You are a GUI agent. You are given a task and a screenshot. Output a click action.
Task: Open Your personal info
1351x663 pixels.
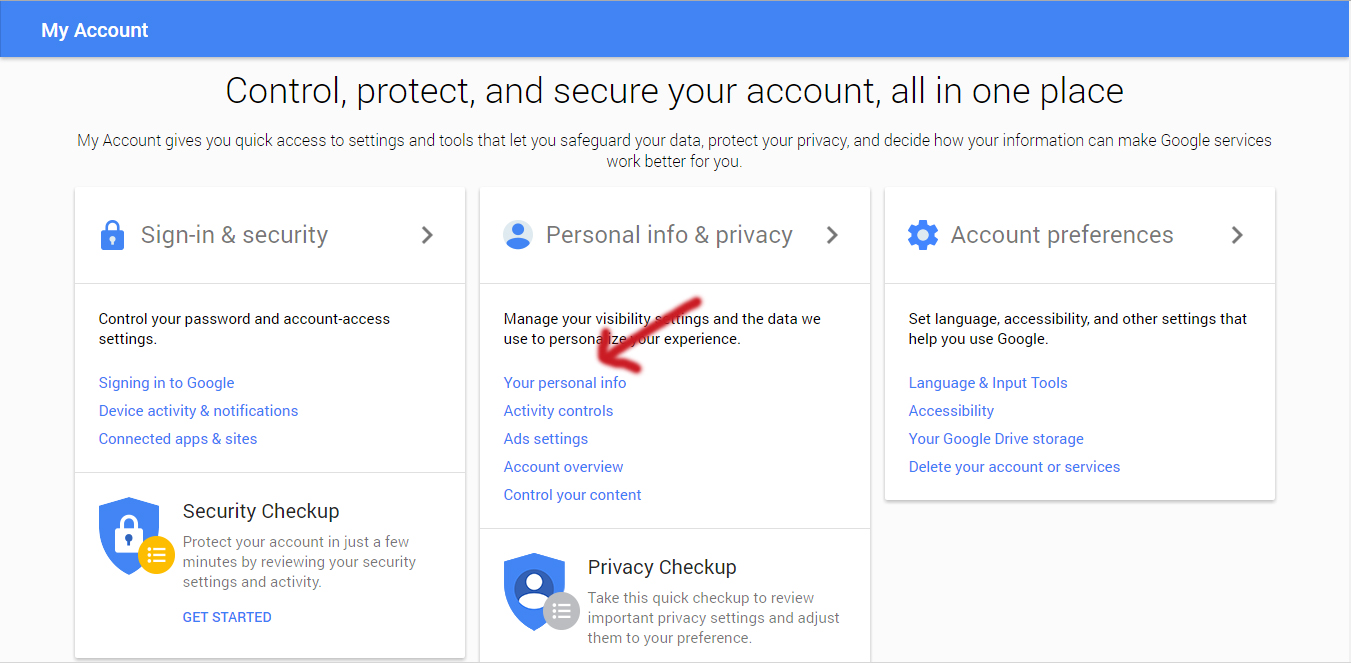tap(565, 382)
